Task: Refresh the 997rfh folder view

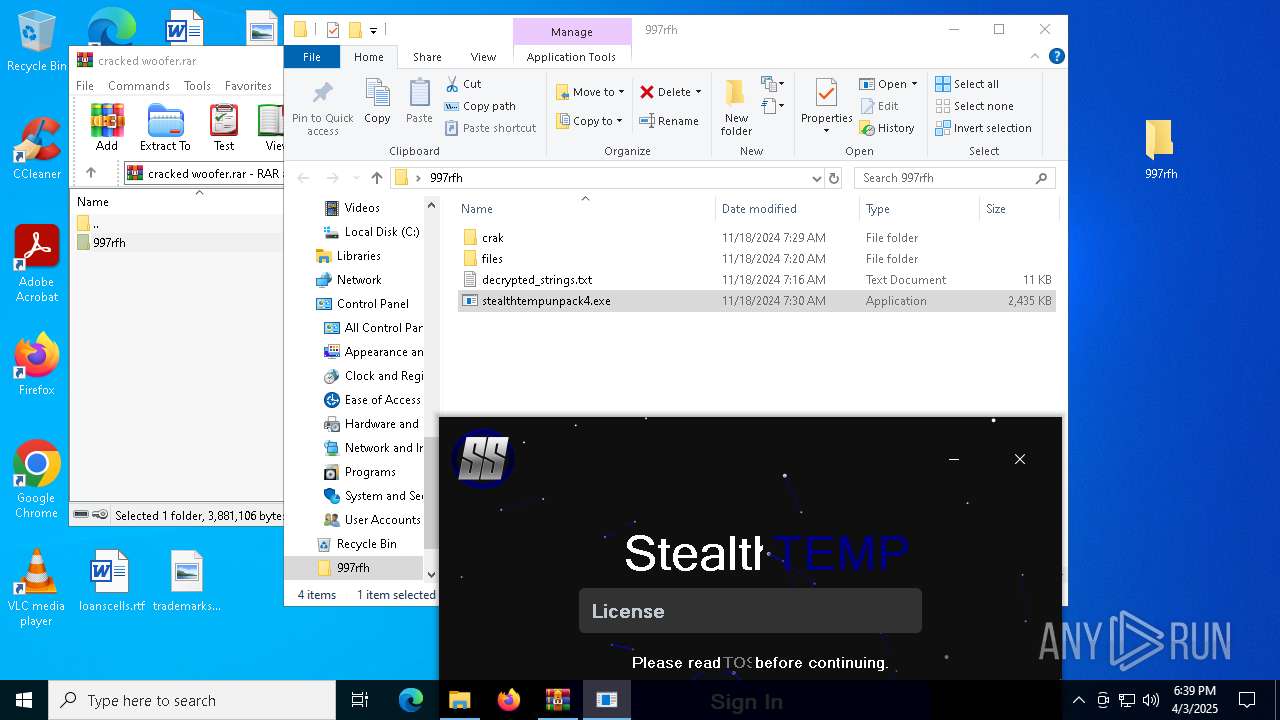Action: point(834,178)
